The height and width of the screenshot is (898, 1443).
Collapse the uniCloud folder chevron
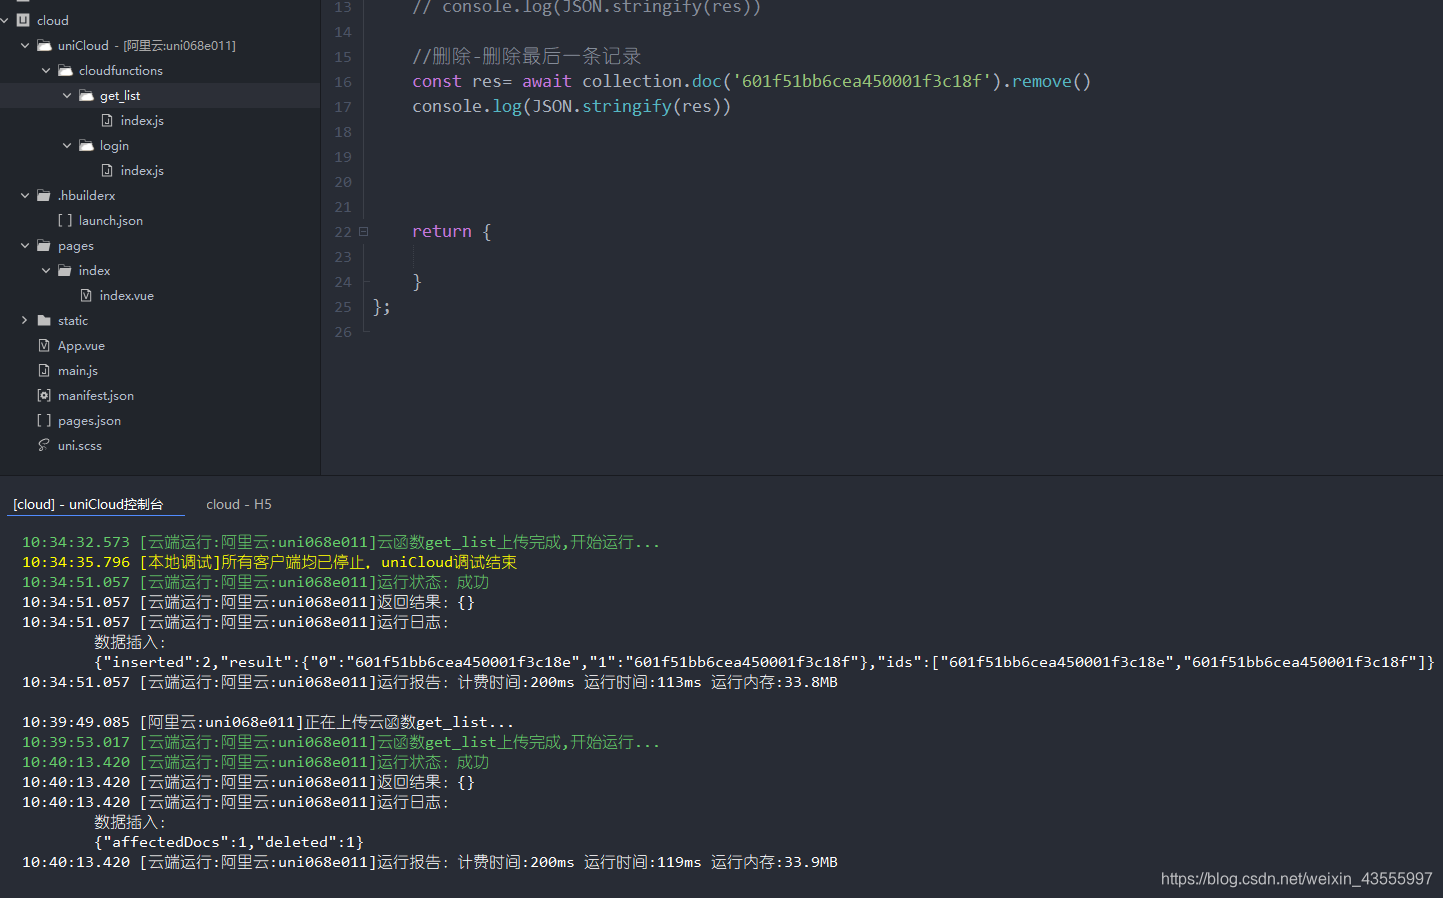click(x=25, y=45)
